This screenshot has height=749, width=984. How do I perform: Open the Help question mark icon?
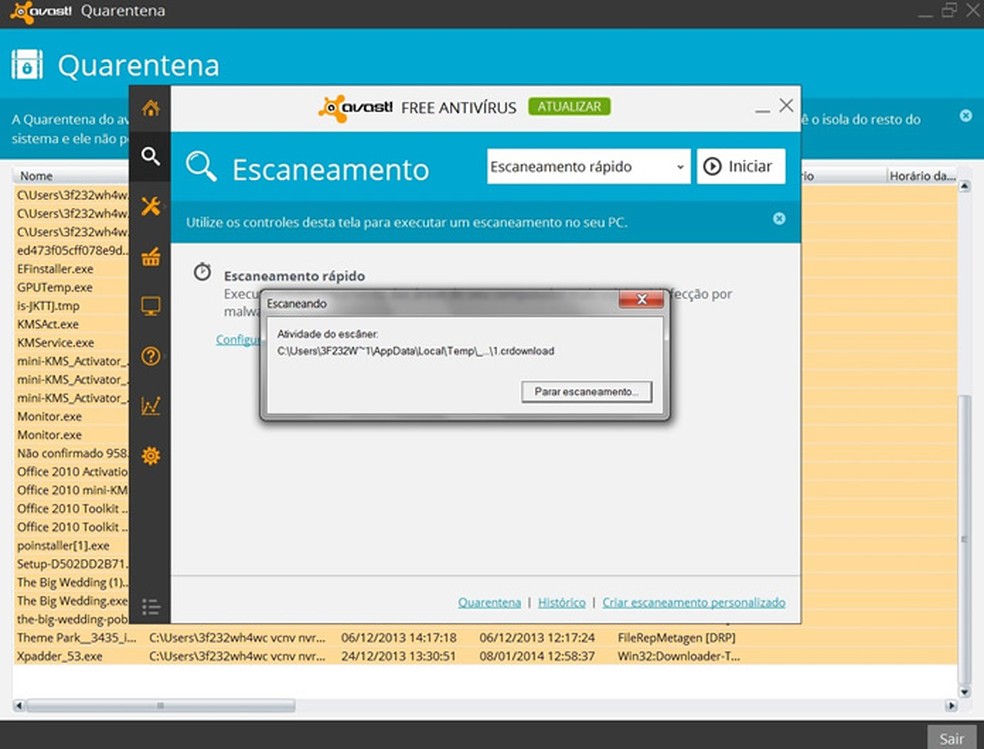coord(151,356)
